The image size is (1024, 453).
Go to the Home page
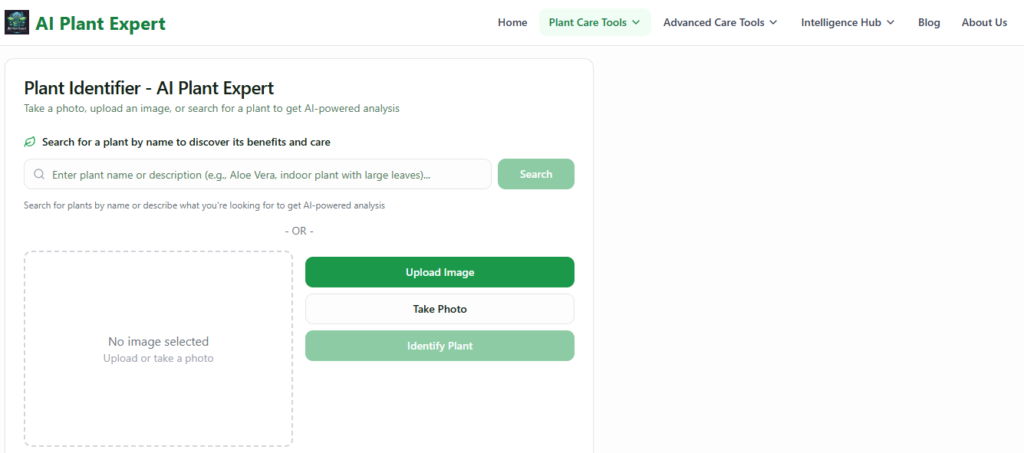coord(512,23)
